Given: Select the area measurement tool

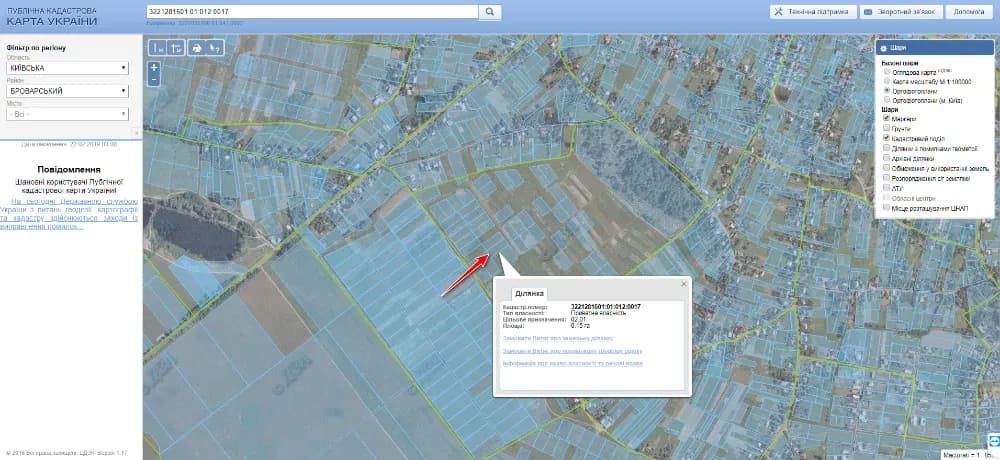Looking at the screenshot, I should click(x=176, y=48).
